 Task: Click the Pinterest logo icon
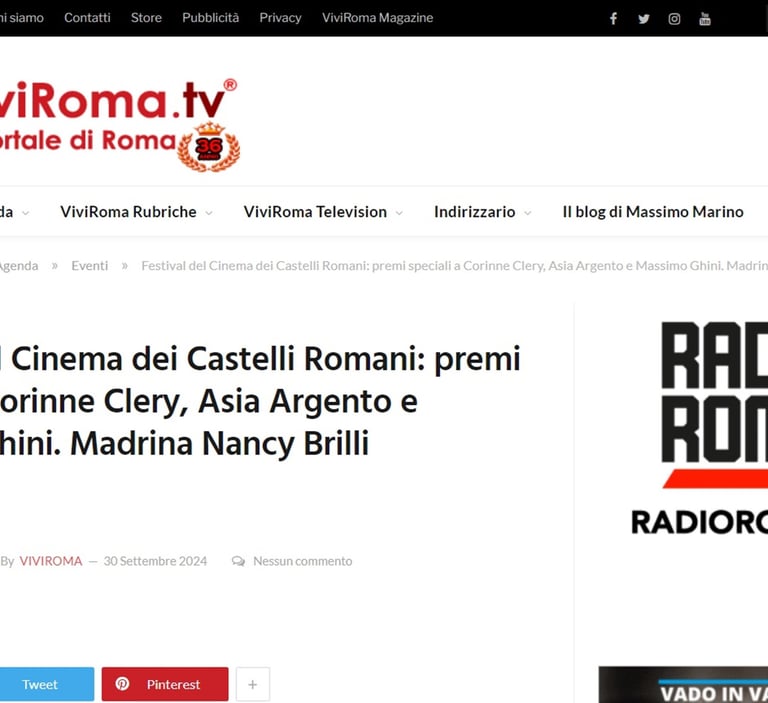[x=122, y=683]
